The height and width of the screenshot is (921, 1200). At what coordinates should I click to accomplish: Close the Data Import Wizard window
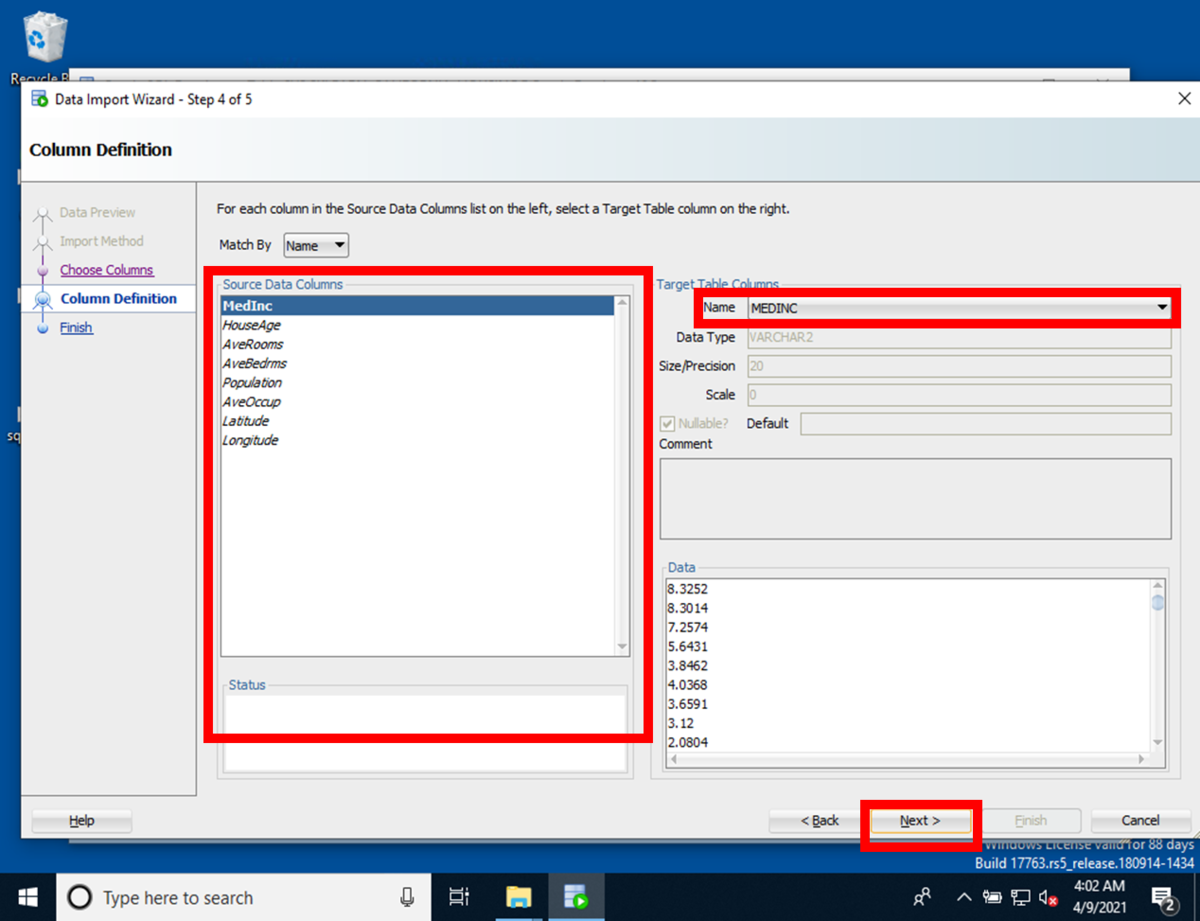click(x=1184, y=99)
